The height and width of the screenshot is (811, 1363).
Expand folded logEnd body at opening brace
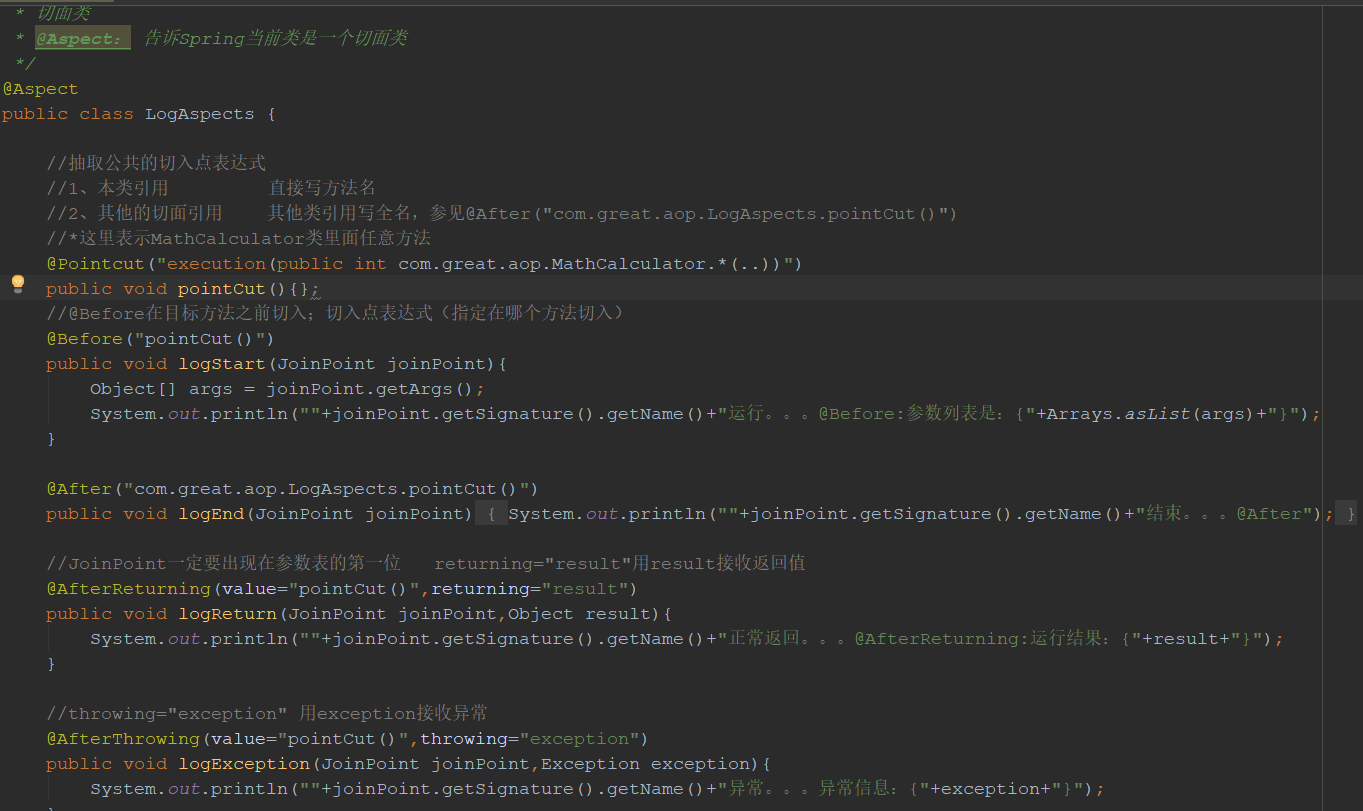coord(491,514)
